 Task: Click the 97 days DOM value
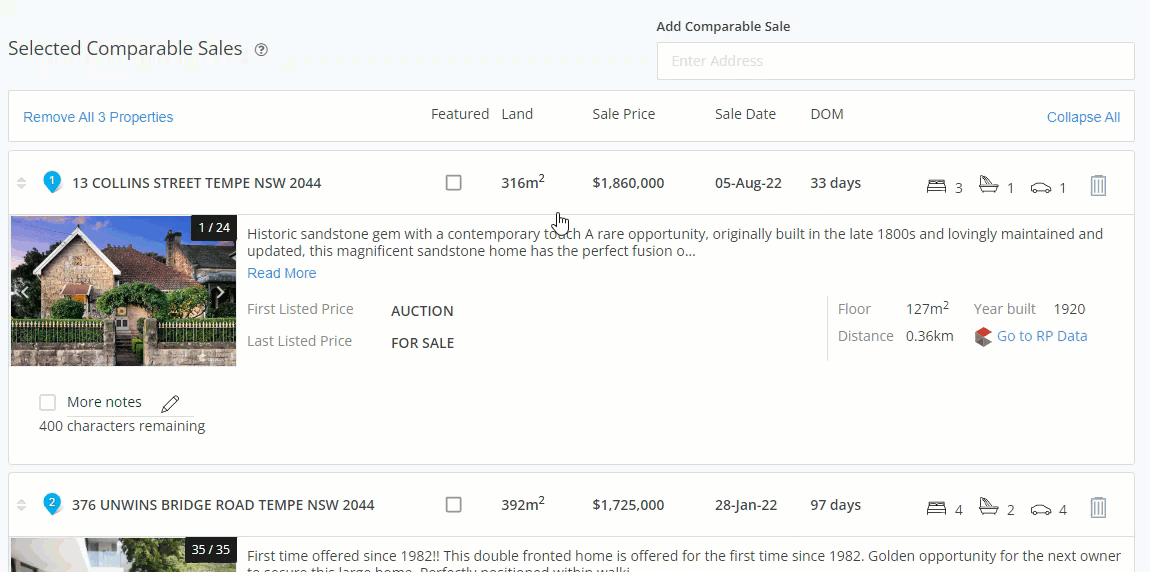click(x=835, y=505)
